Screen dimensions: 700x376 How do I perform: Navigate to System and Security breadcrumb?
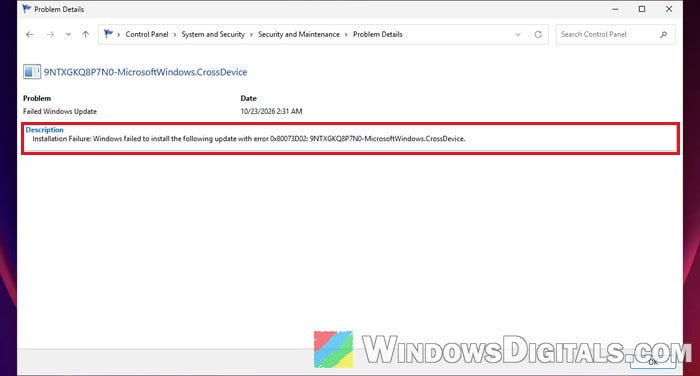(213, 34)
